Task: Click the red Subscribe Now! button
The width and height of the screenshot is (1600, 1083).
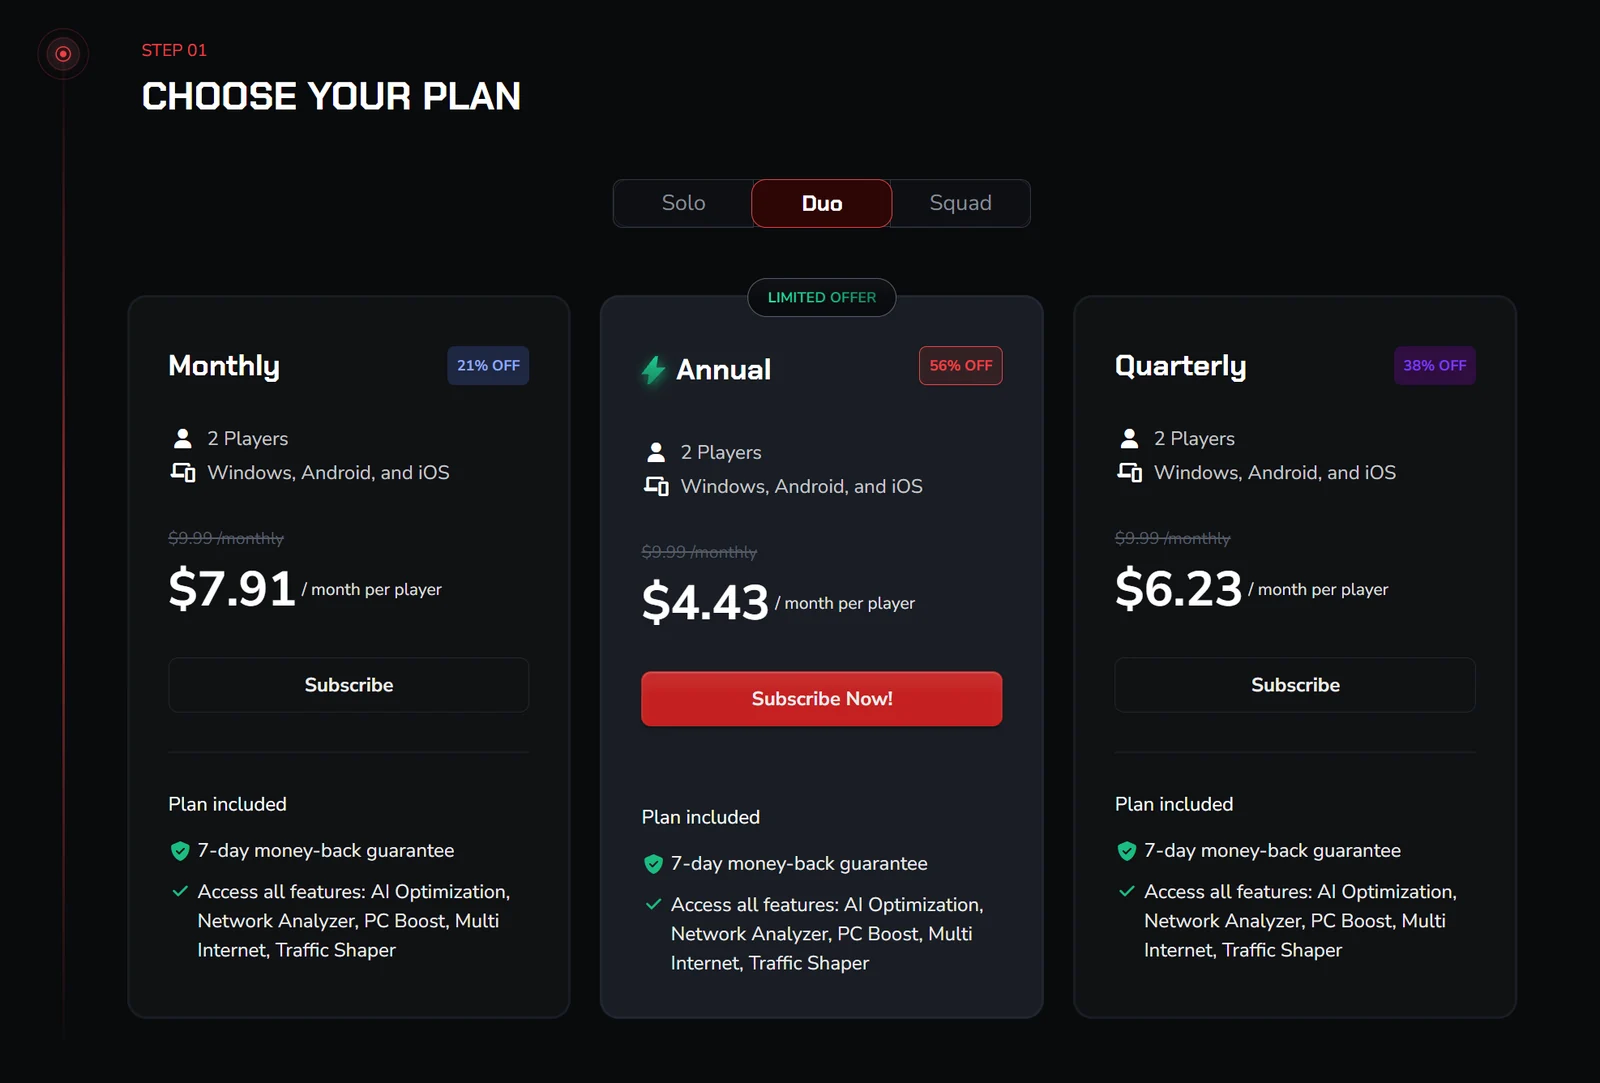Action: [x=822, y=699]
